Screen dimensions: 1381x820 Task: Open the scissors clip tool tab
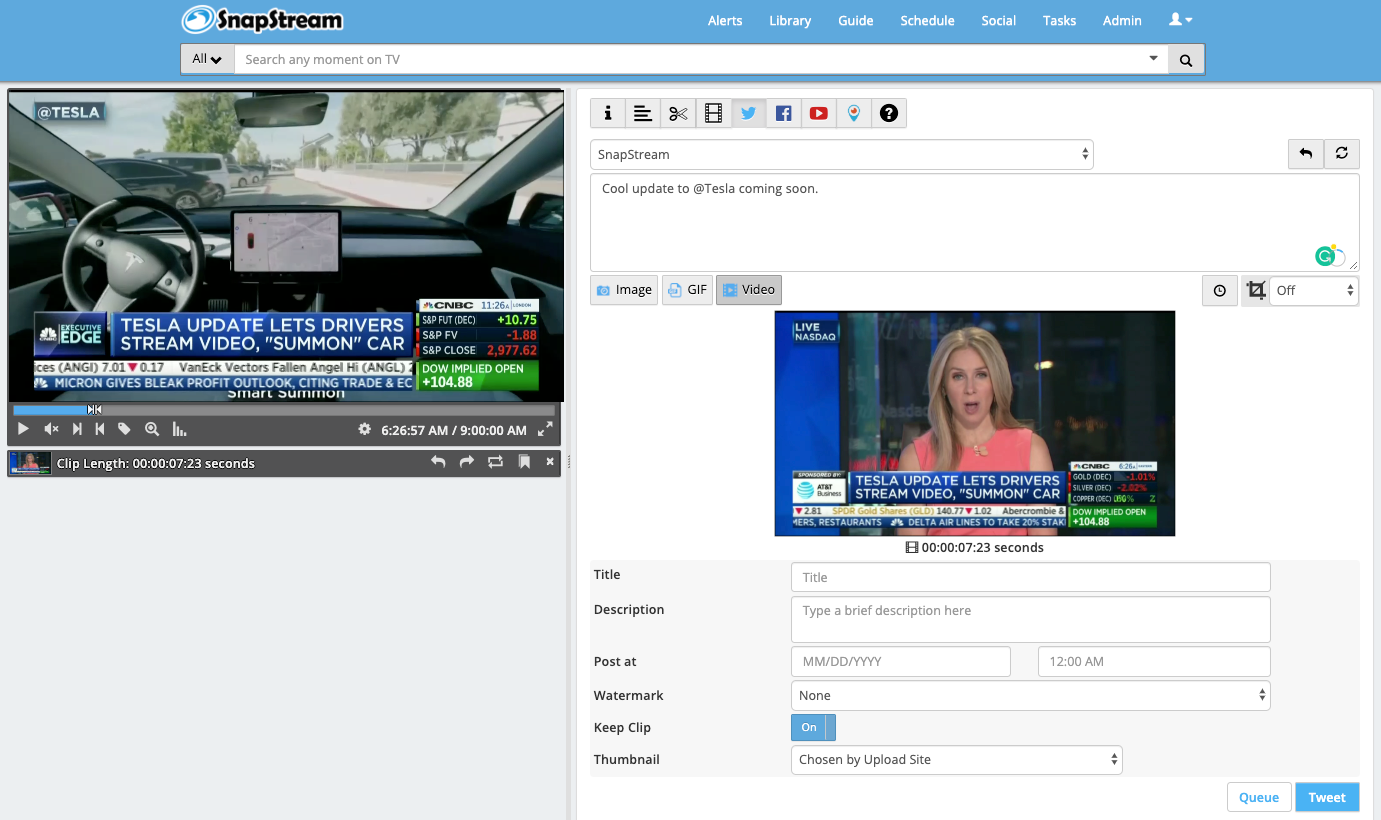pos(678,114)
